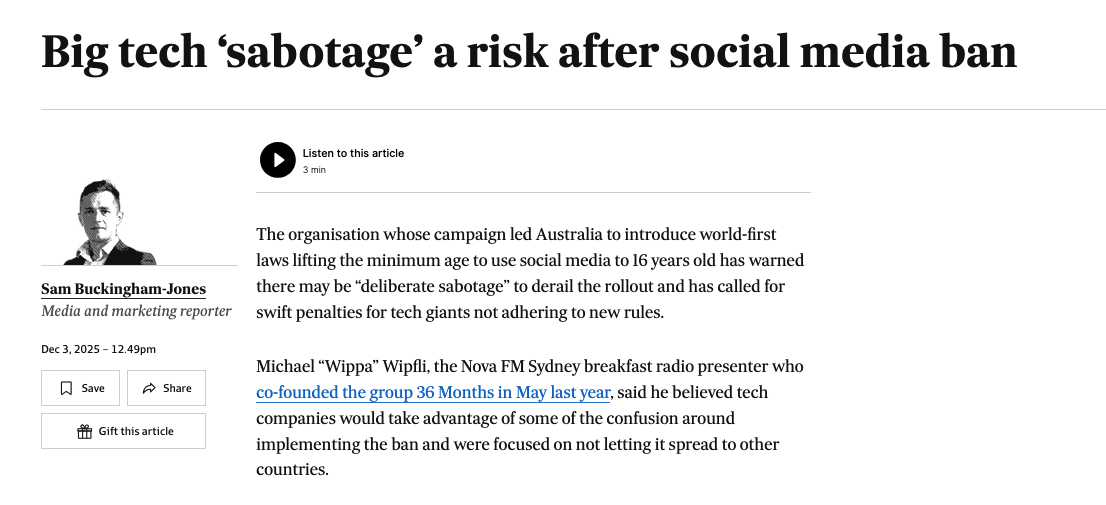Viewport: 1106px width, 505px height.
Task: Click the bookmark icon in the Save button
Action: pyautogui.click(x=66, y=388)
